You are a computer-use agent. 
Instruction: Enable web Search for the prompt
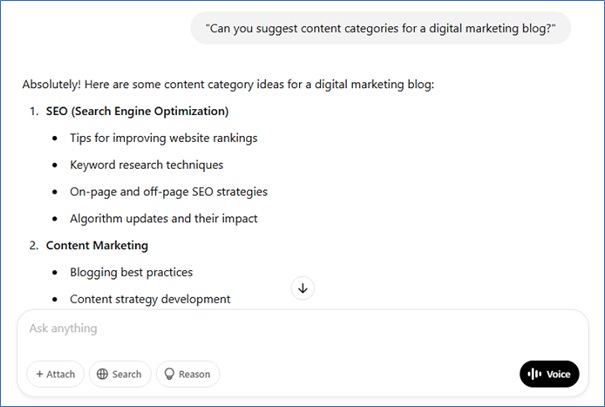120,374
